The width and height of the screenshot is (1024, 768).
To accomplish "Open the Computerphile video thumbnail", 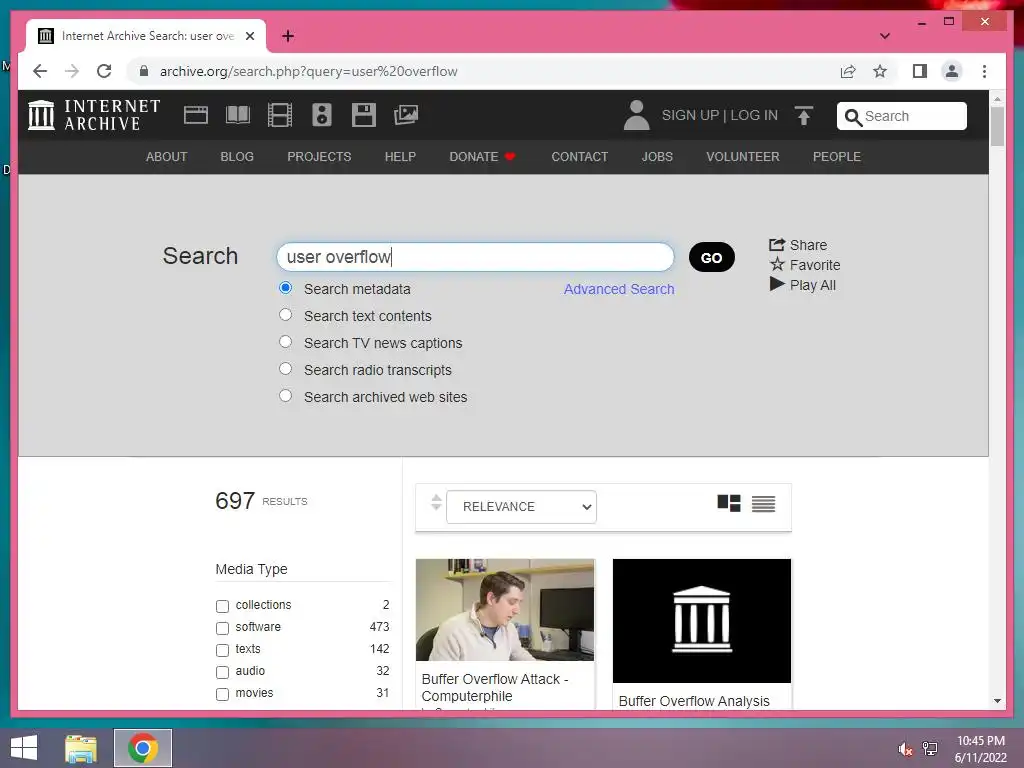I will pyautogui.click(x=505, y=609).
